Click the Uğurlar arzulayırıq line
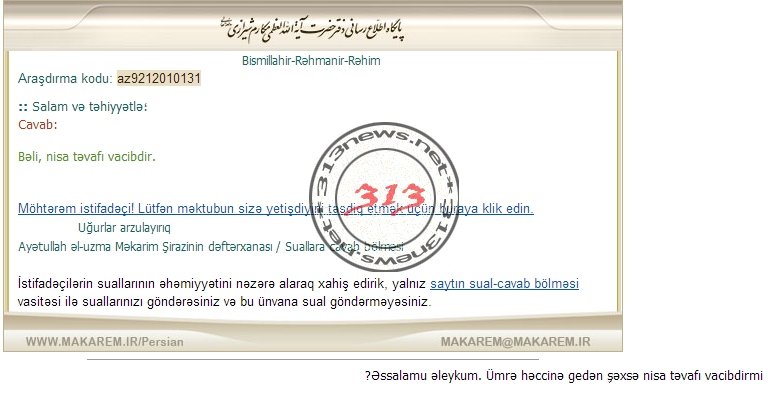 (124, 228)
